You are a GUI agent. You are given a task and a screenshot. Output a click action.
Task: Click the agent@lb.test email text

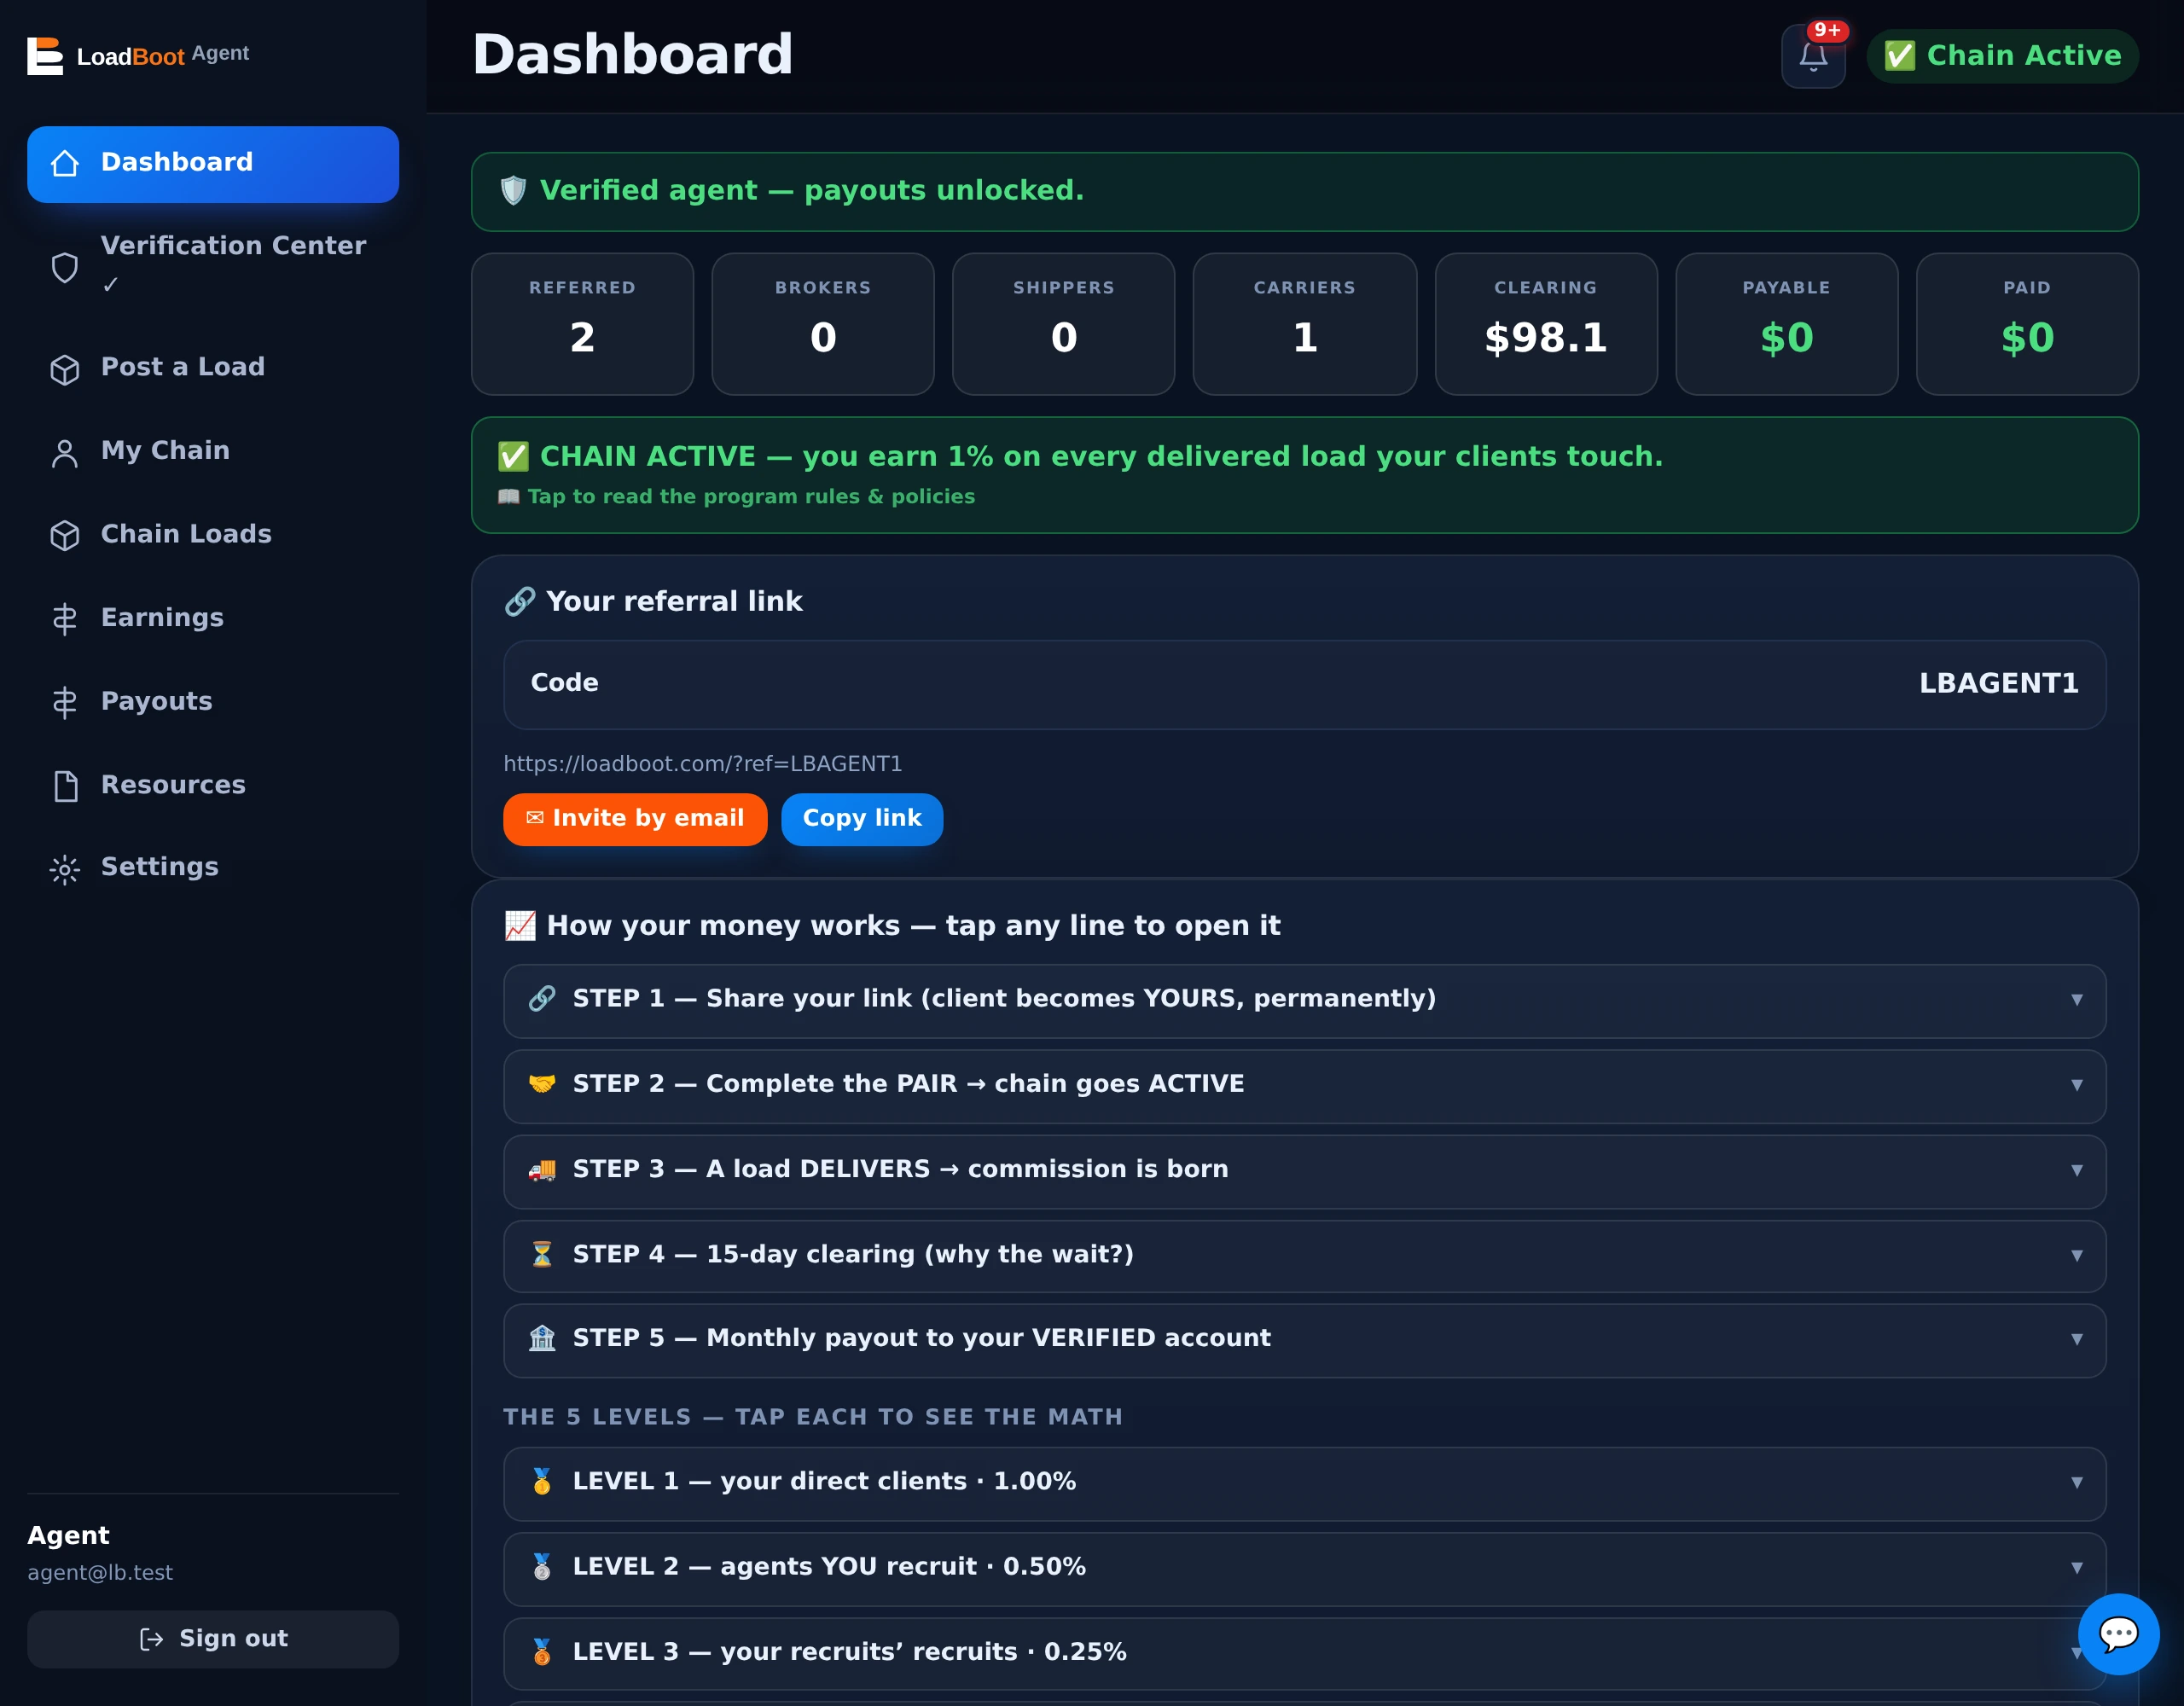[x=100, y=1573]
